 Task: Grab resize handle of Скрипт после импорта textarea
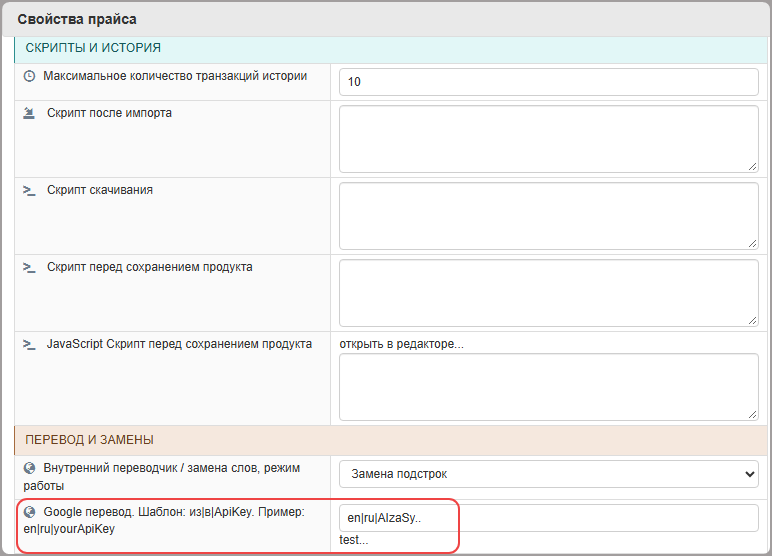click(752, 167)
